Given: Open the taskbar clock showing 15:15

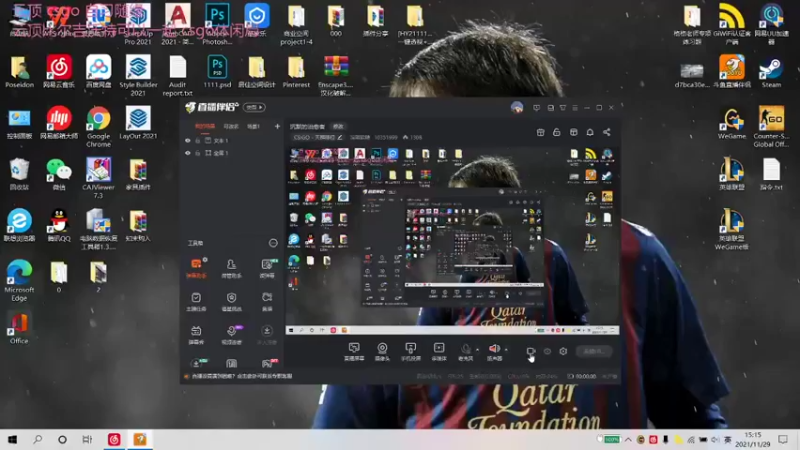Looking at the screenshot, I should 753,439.
